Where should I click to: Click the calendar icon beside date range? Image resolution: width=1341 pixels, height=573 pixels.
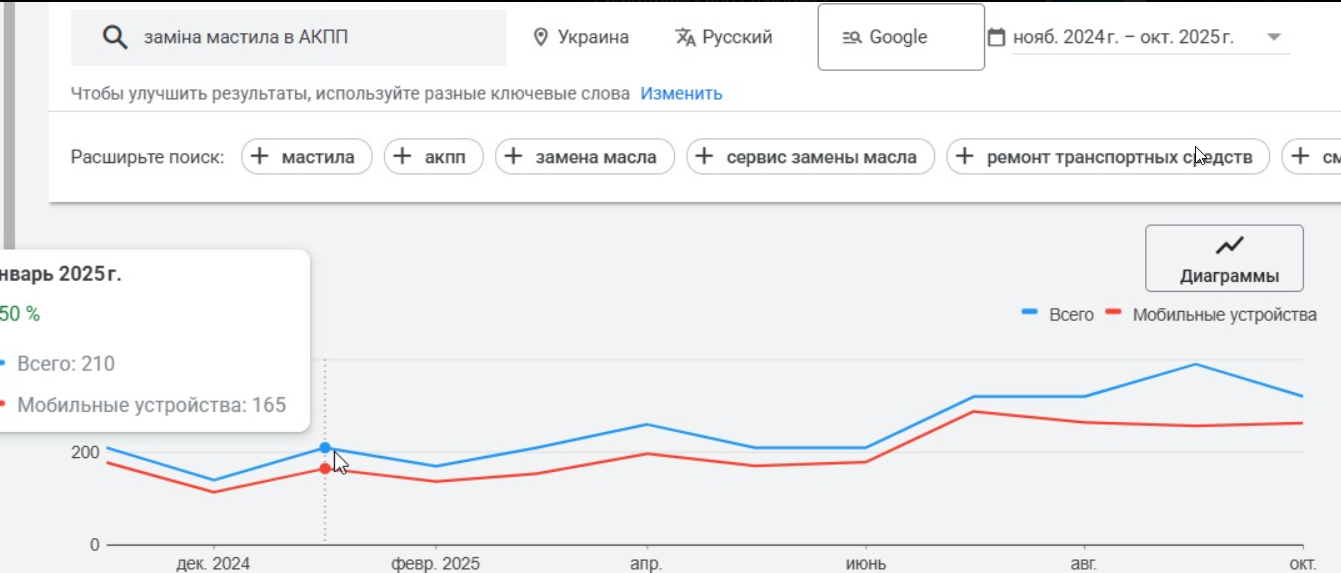pos(996,38)
